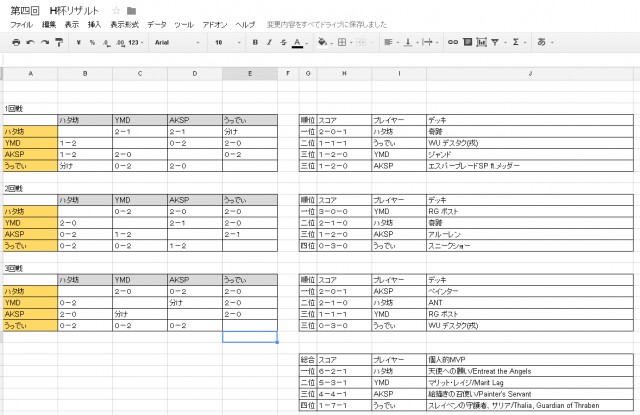The height and width of the screenshot is (415, 640).
Task: Select the Painter's Servant cell
Action: [x=530, y=394]
